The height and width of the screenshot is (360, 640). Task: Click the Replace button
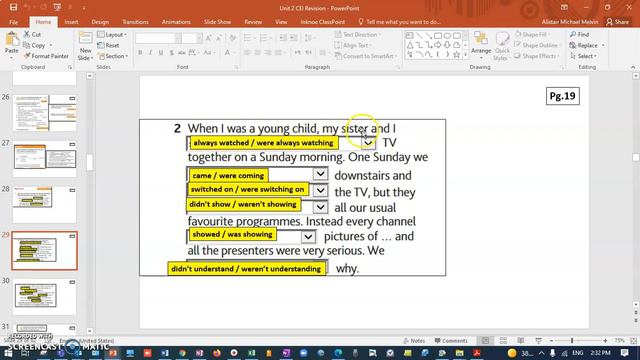(587, 45)
